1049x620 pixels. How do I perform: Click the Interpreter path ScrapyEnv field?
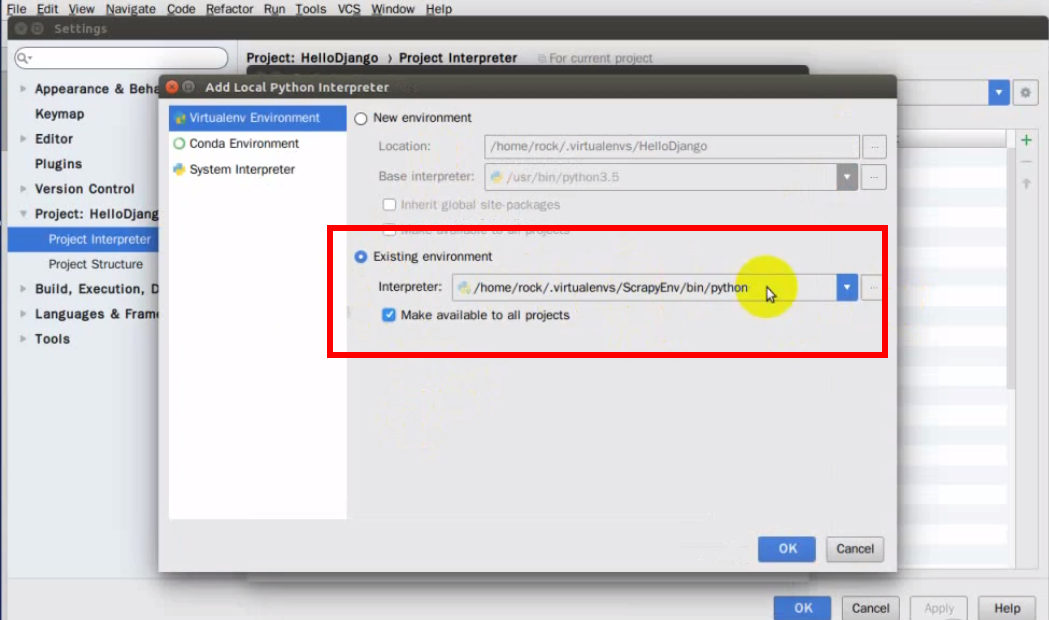[x=644, y=288]
